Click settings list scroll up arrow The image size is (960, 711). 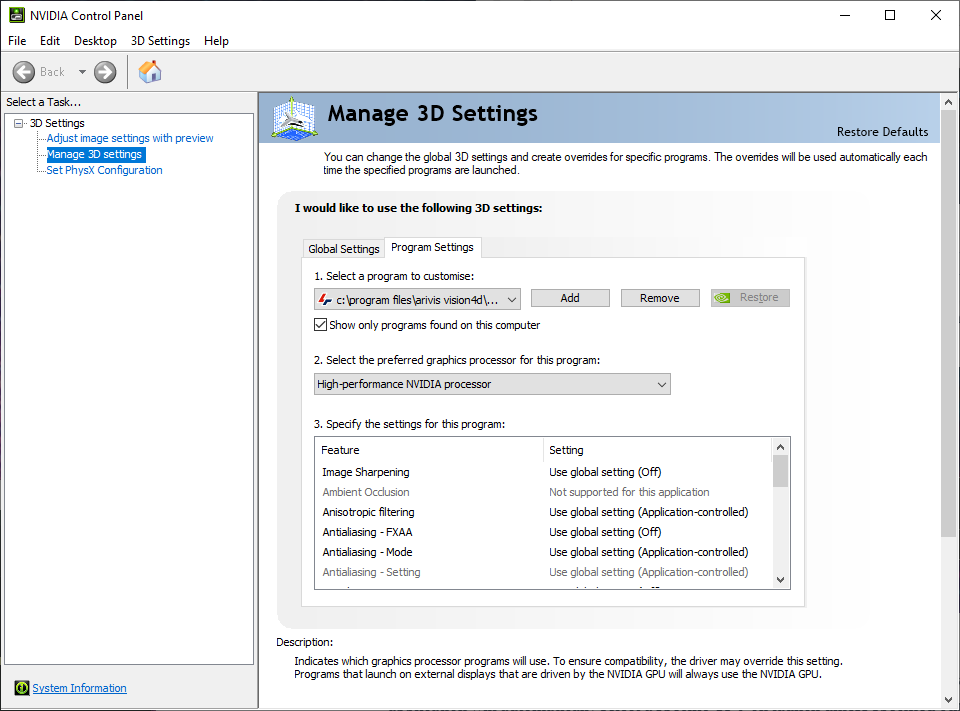[x=780, y=448]
